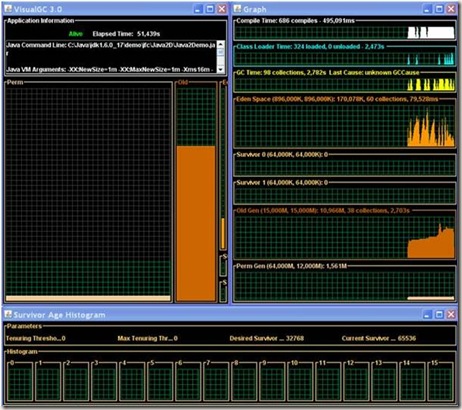Click the Max Tenuring Threshold parameter
This screenshot has width=462, height=410.
[148, 338]
